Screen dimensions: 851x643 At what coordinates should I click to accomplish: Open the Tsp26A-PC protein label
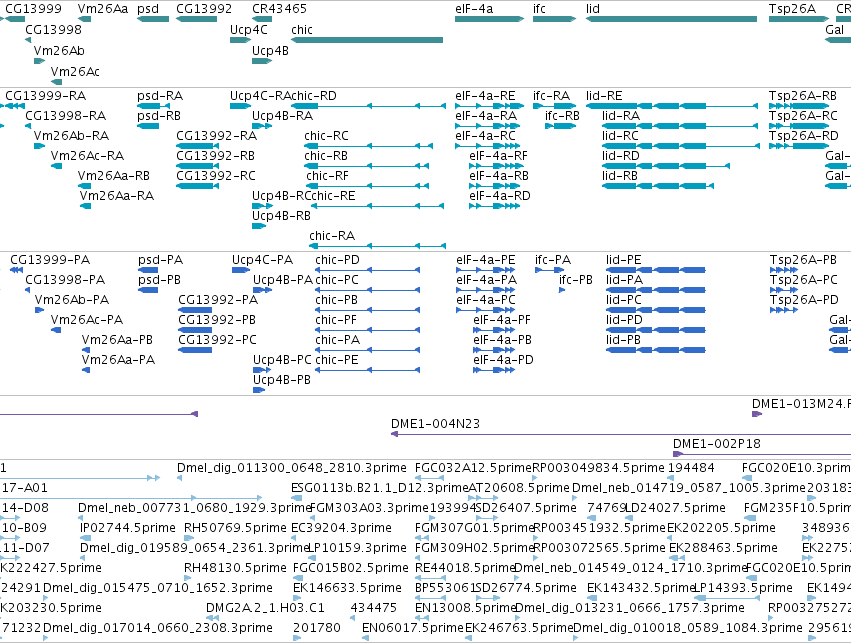tap(804, 281)
